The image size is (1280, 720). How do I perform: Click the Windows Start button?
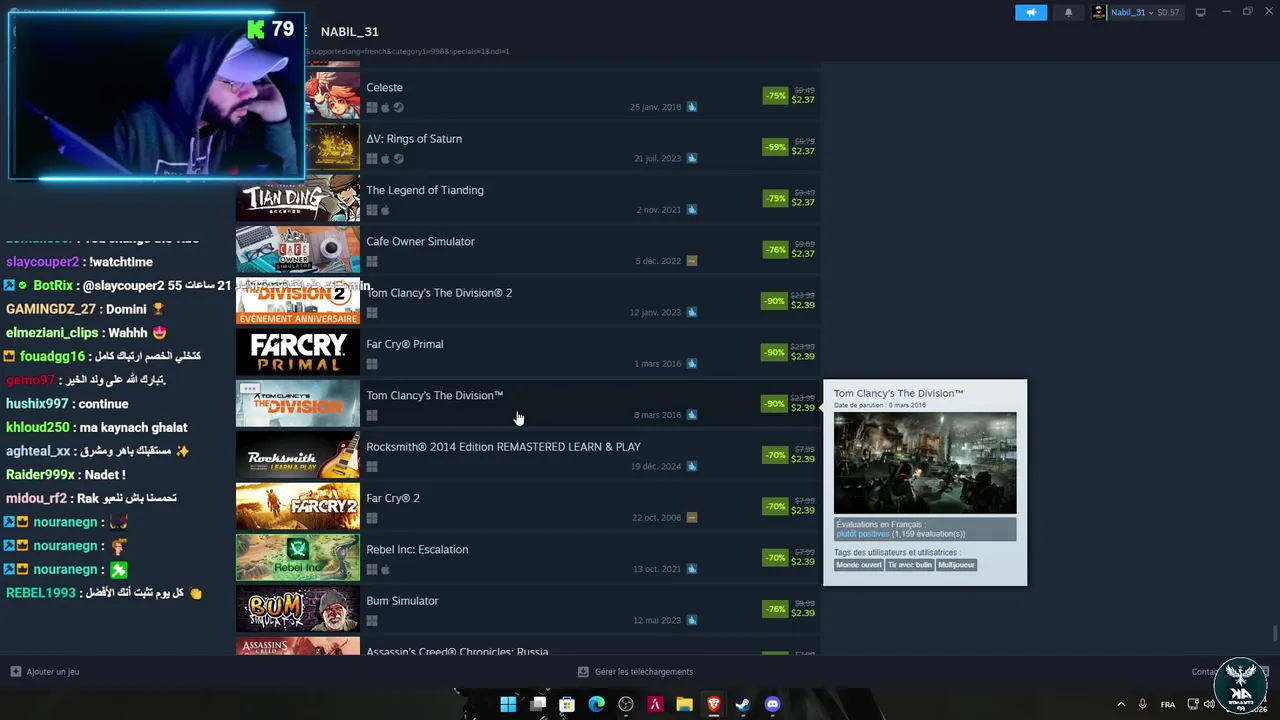click(x=508, y=704)
